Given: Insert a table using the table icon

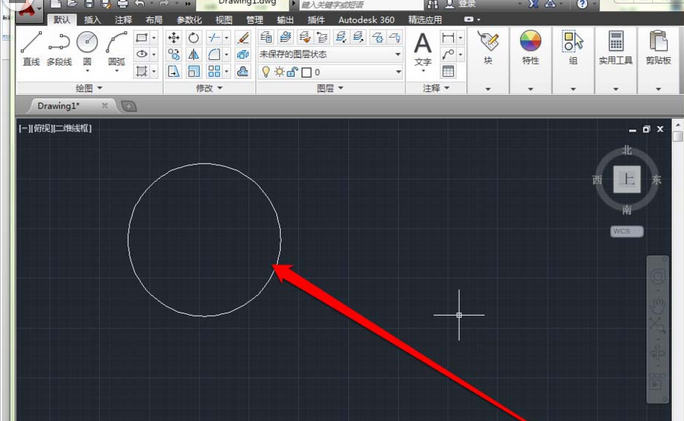Looking at the screenshot, I should [x=449, y=72].
